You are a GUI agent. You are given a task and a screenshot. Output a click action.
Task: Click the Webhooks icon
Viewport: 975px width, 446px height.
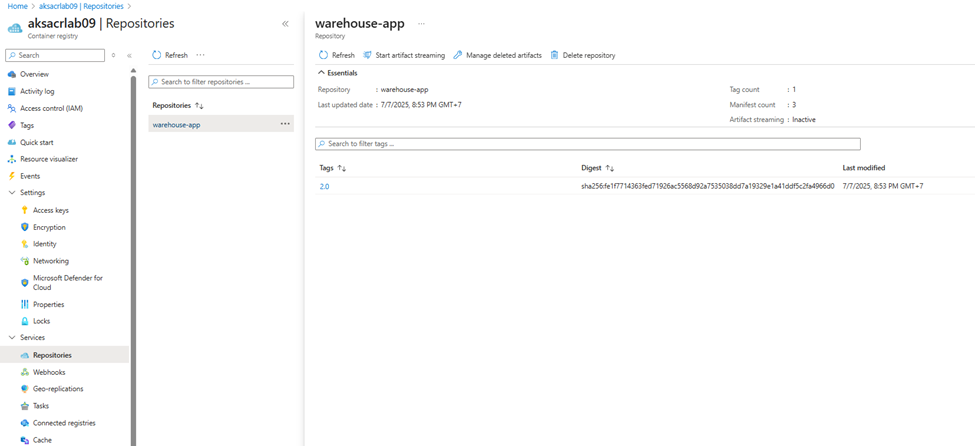pyautogui.click(x=25, y=372)
